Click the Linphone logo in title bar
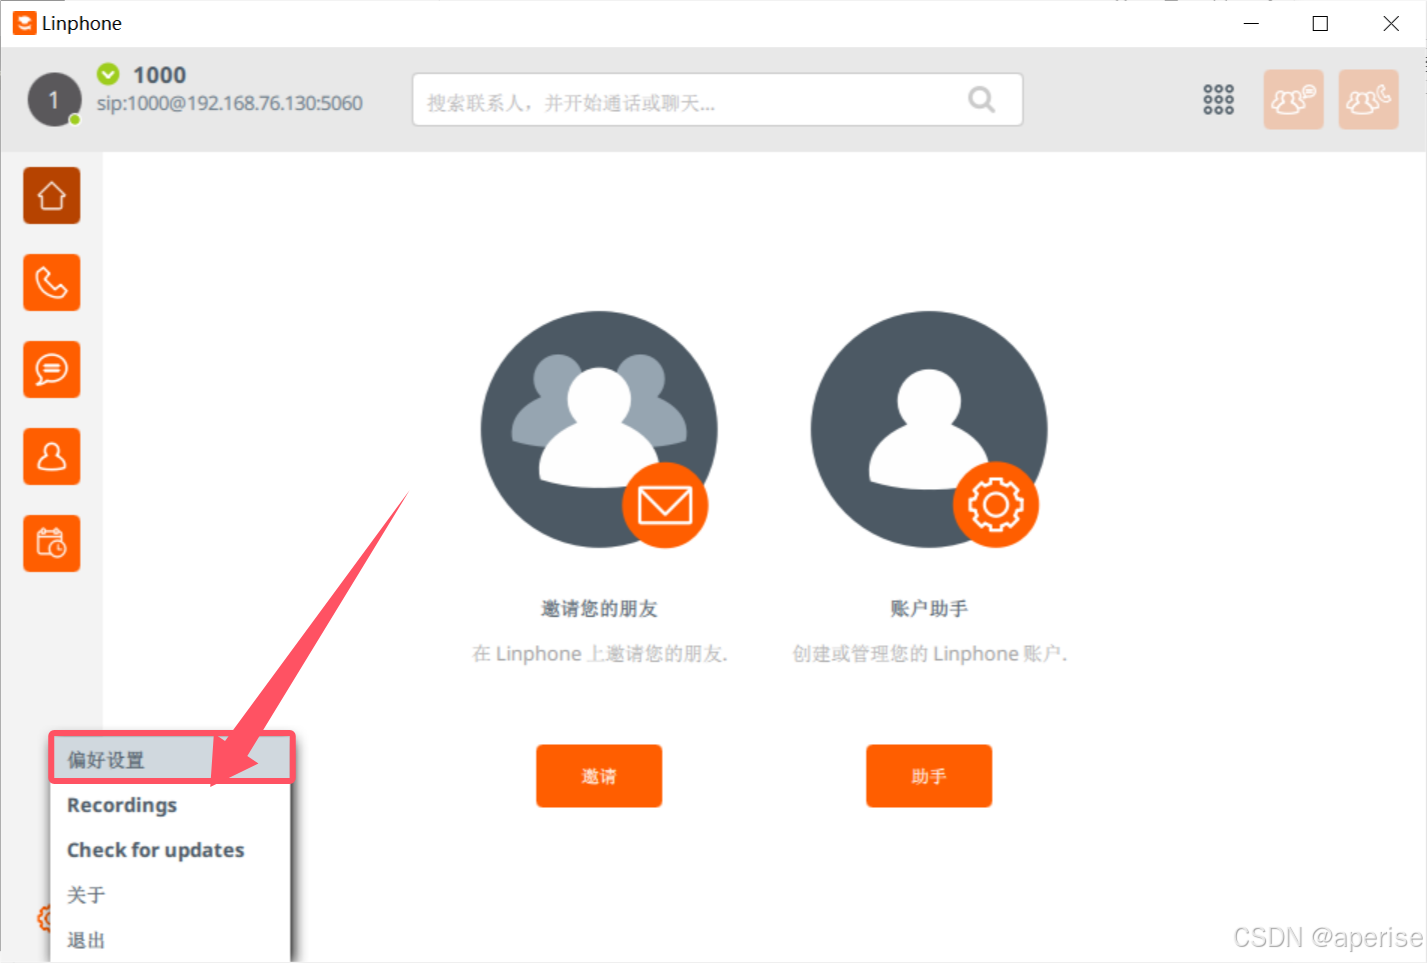The height and width of the screenshot is (963, 1427). tap(24, 23)
